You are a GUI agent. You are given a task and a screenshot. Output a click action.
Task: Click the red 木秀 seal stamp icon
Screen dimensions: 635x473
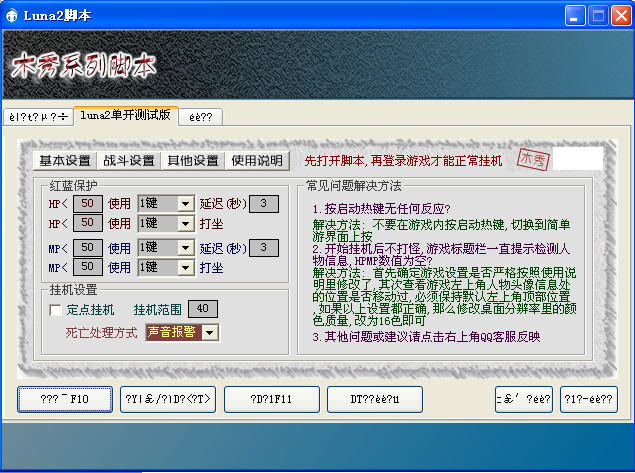click(x=533, y=160)
